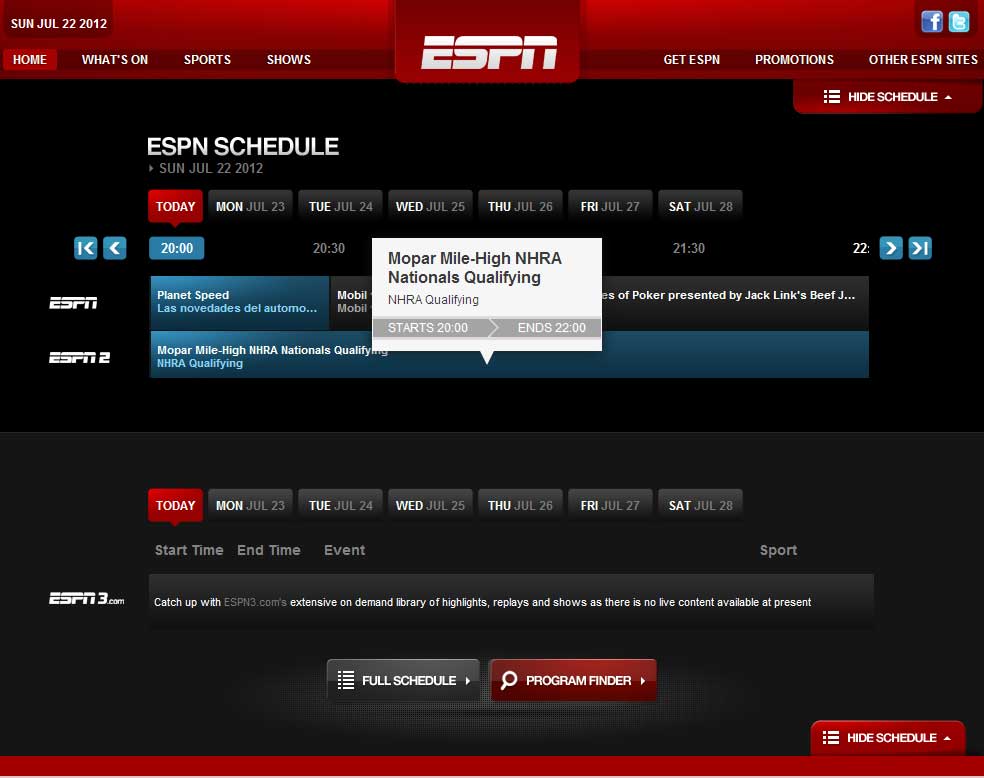Open the Sports menu
This screenshot has width=984, height=778.
click(207, 60)
